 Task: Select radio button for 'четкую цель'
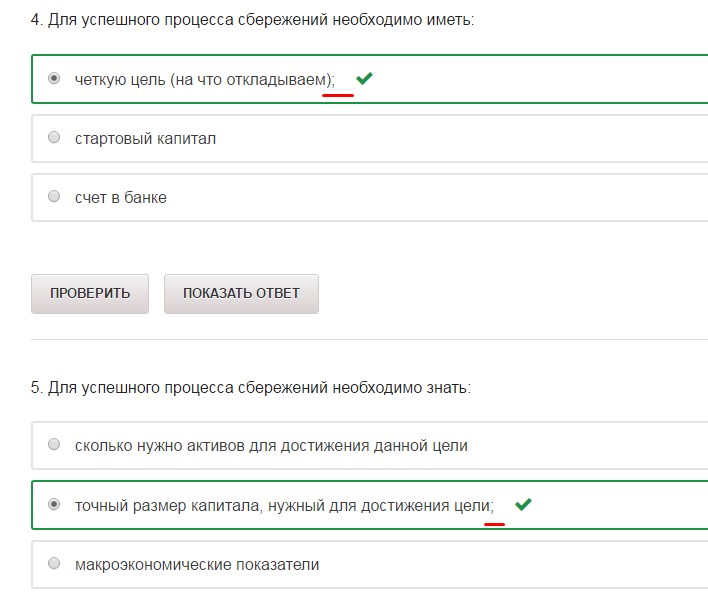coord(54,78)
